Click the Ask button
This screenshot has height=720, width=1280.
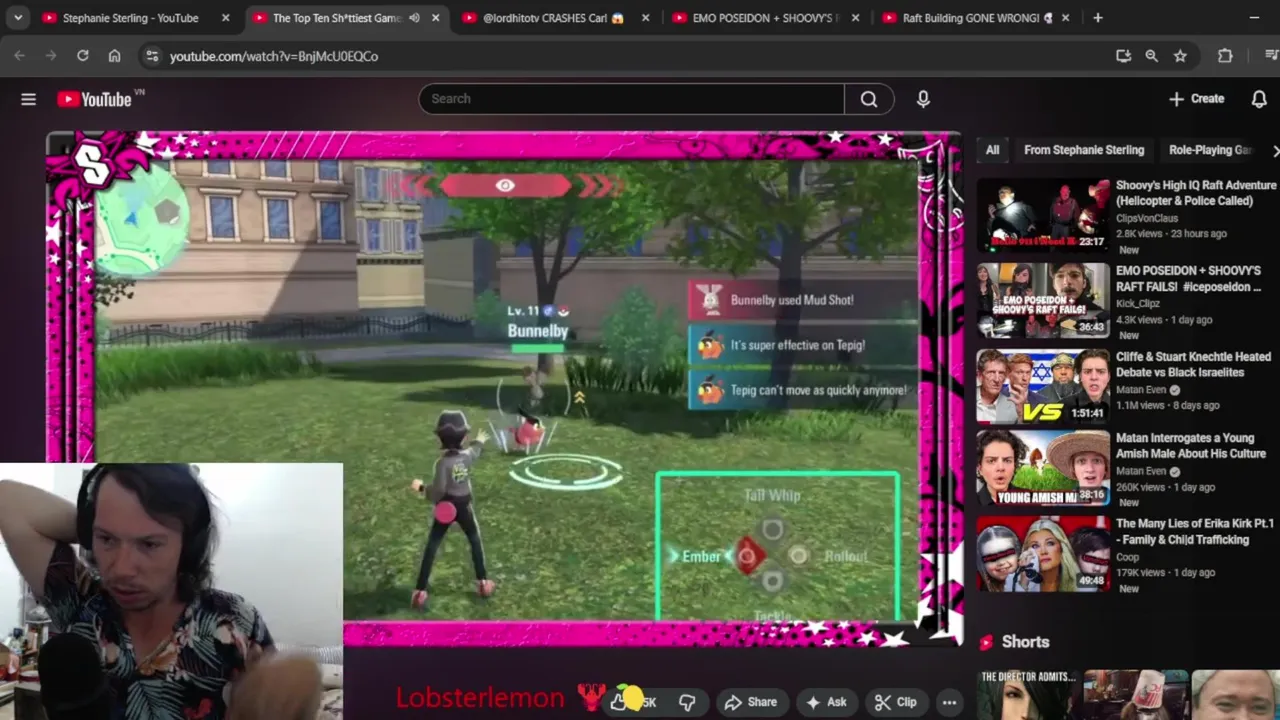click(x=826, y=702)
